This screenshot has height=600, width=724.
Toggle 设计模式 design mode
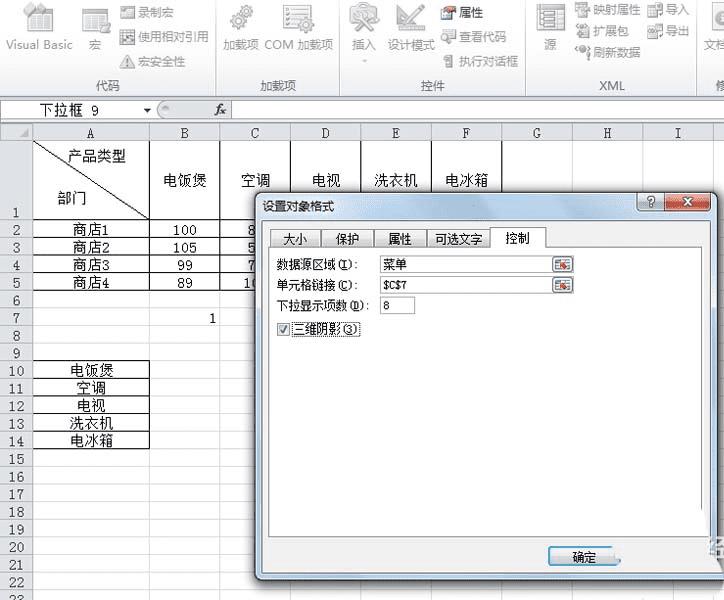[x=411, y=29]
